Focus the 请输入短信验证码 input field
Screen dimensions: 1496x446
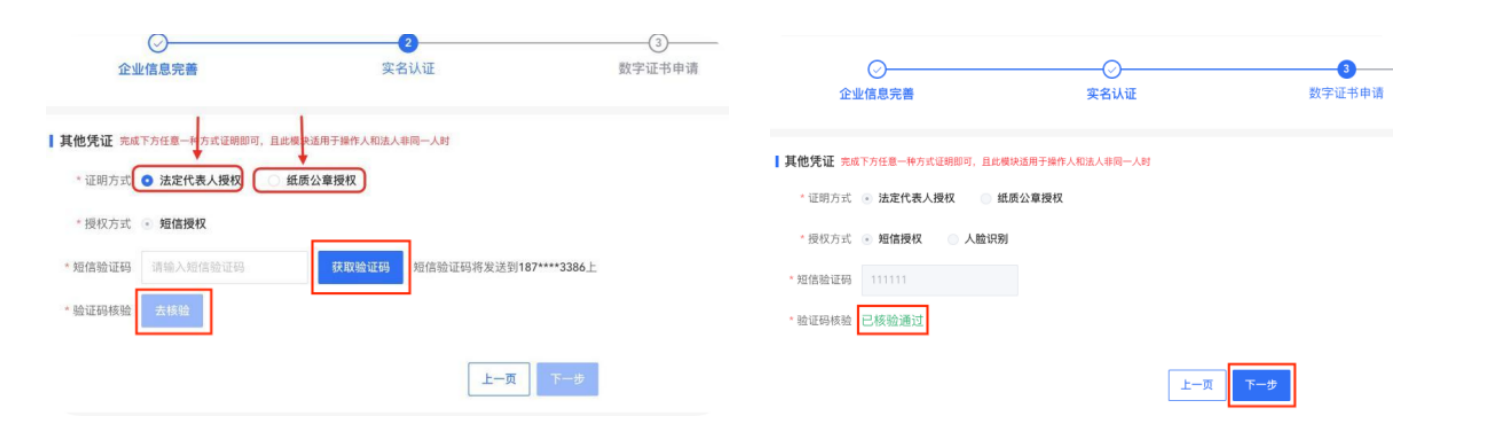pos(225,267)
